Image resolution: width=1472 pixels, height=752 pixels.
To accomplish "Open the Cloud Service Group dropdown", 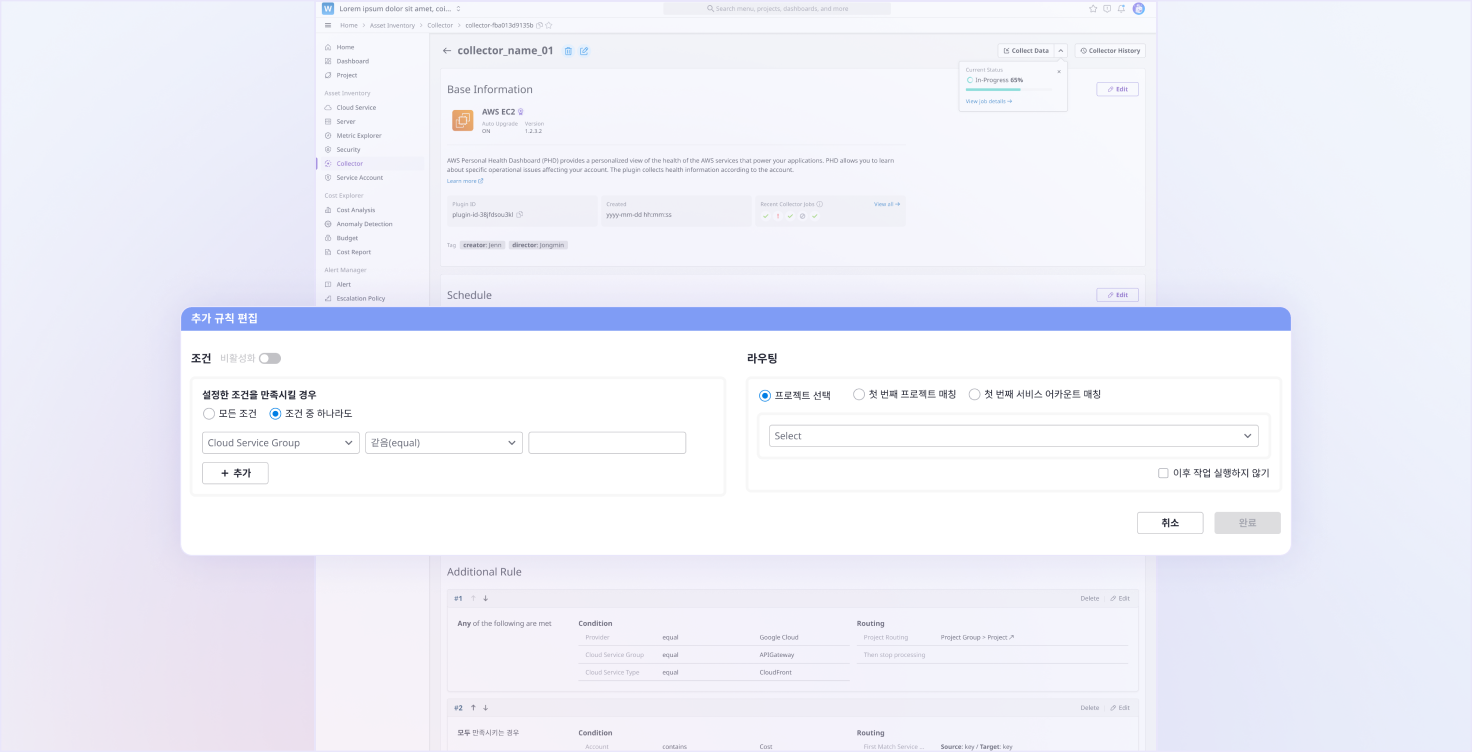I will (x=280, y=443).
